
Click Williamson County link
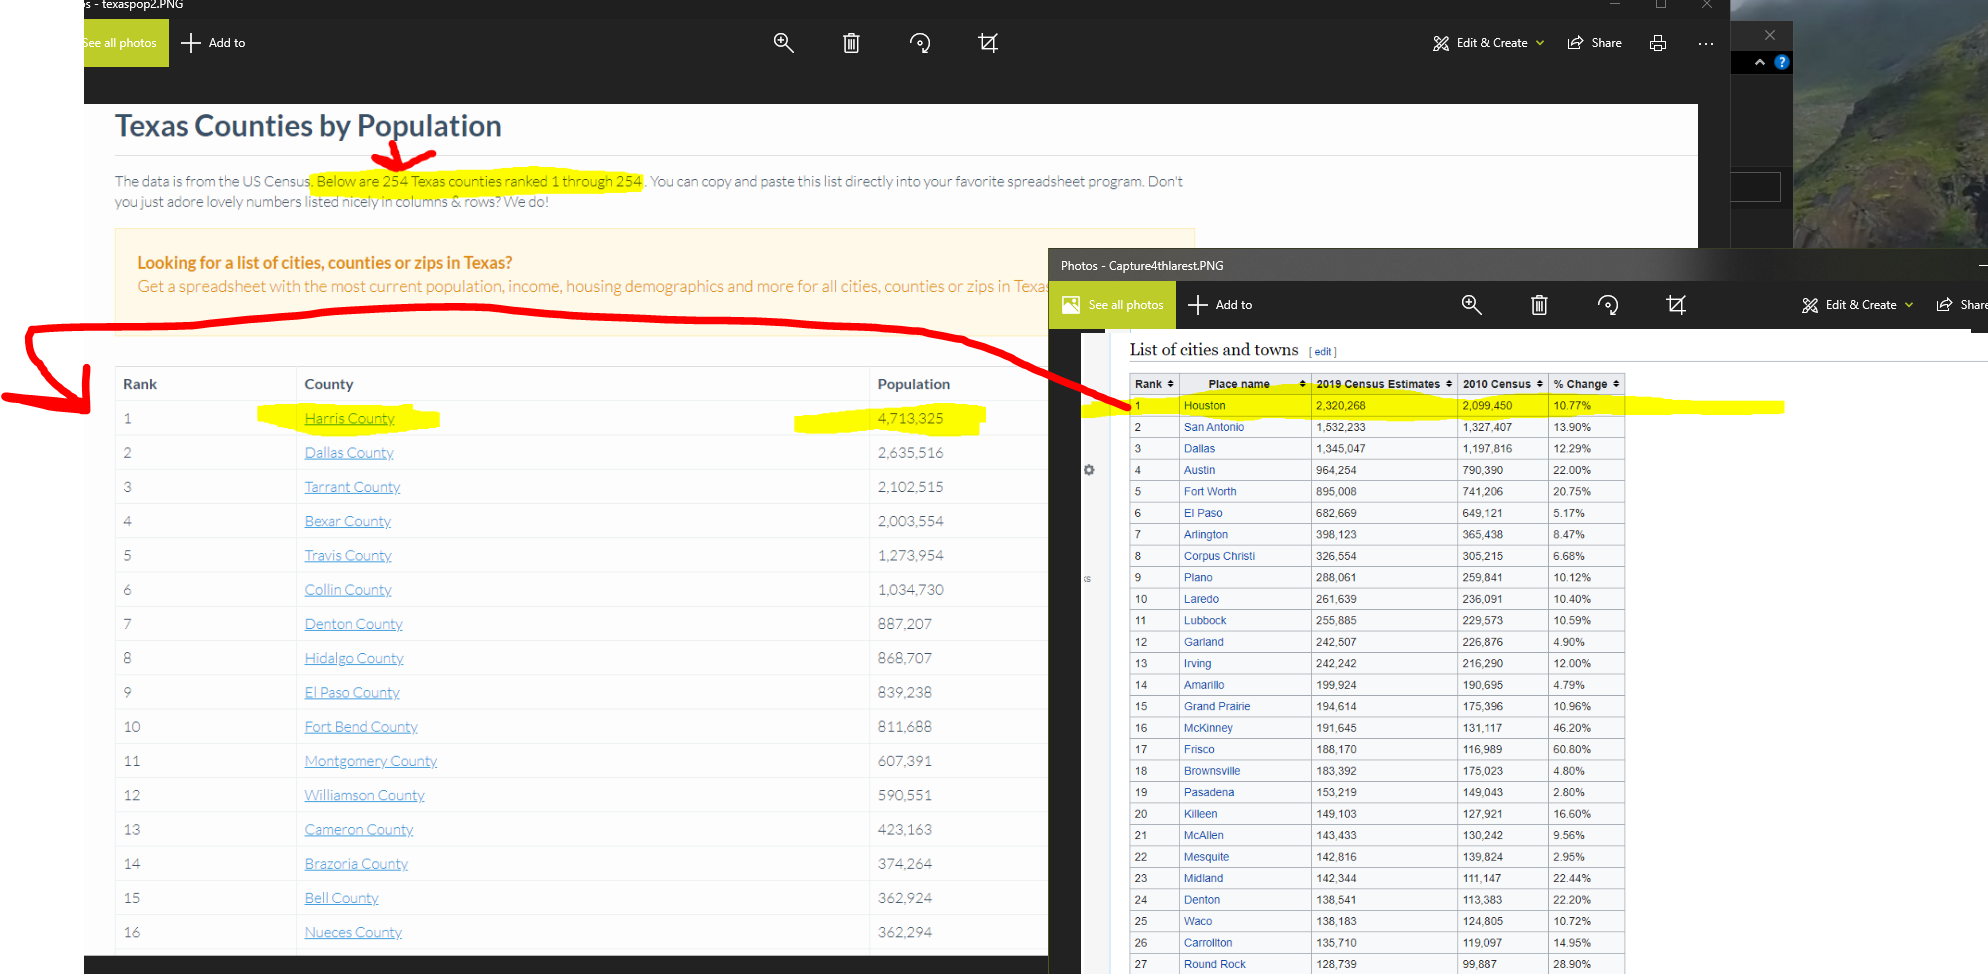tap(364, 795)
